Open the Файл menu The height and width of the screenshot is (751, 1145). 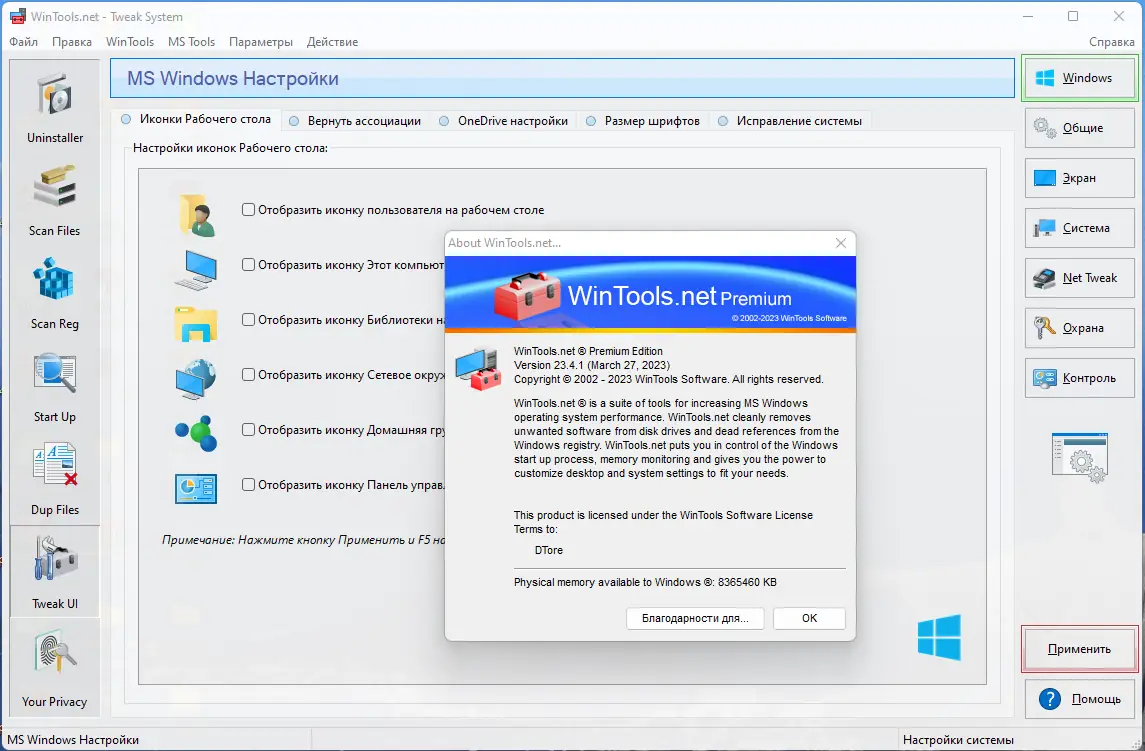[23, 42]
